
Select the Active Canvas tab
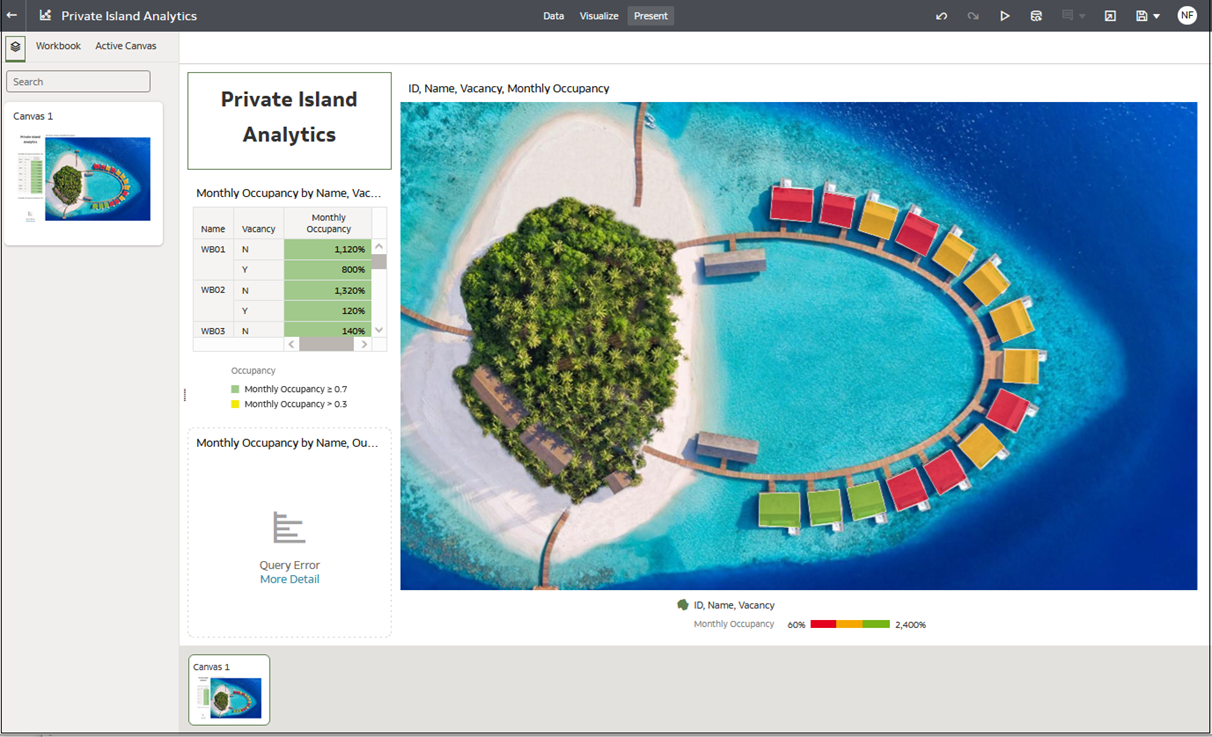(126, 46)
